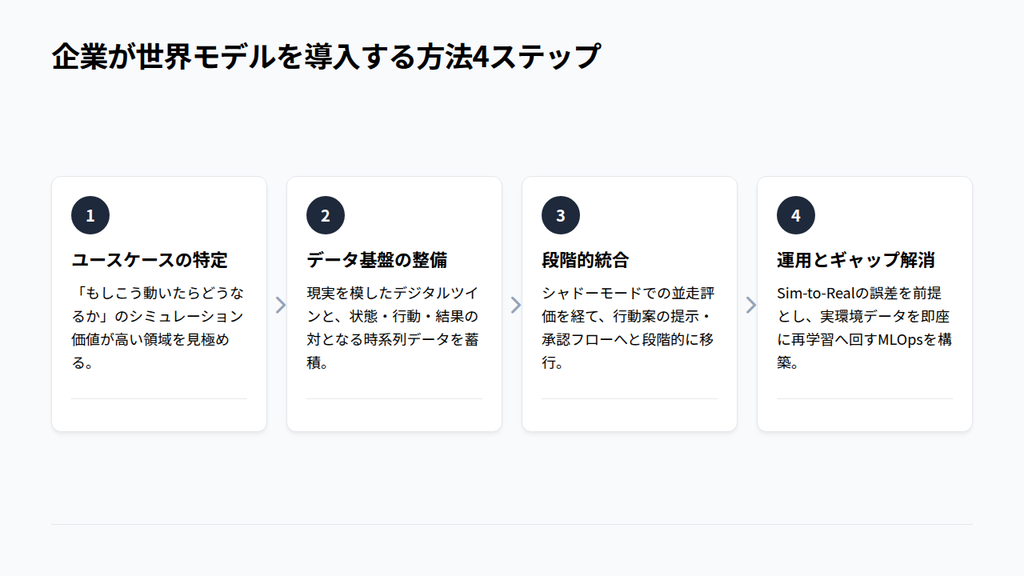Select the description mentioning シャドーモード
Image resolution: width=1024 pixels, height=576 pixels.
click(x=628, y=328)
